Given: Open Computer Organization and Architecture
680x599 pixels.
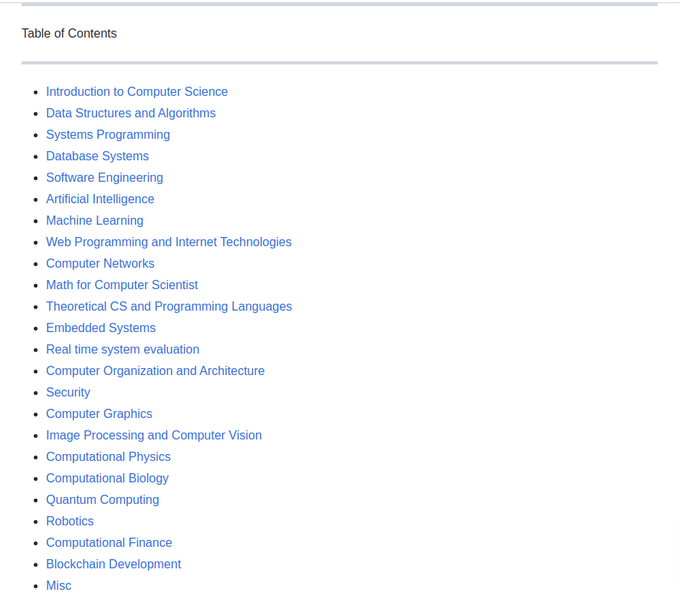Looking at the screenshot, I should click(x=155, y=371).
